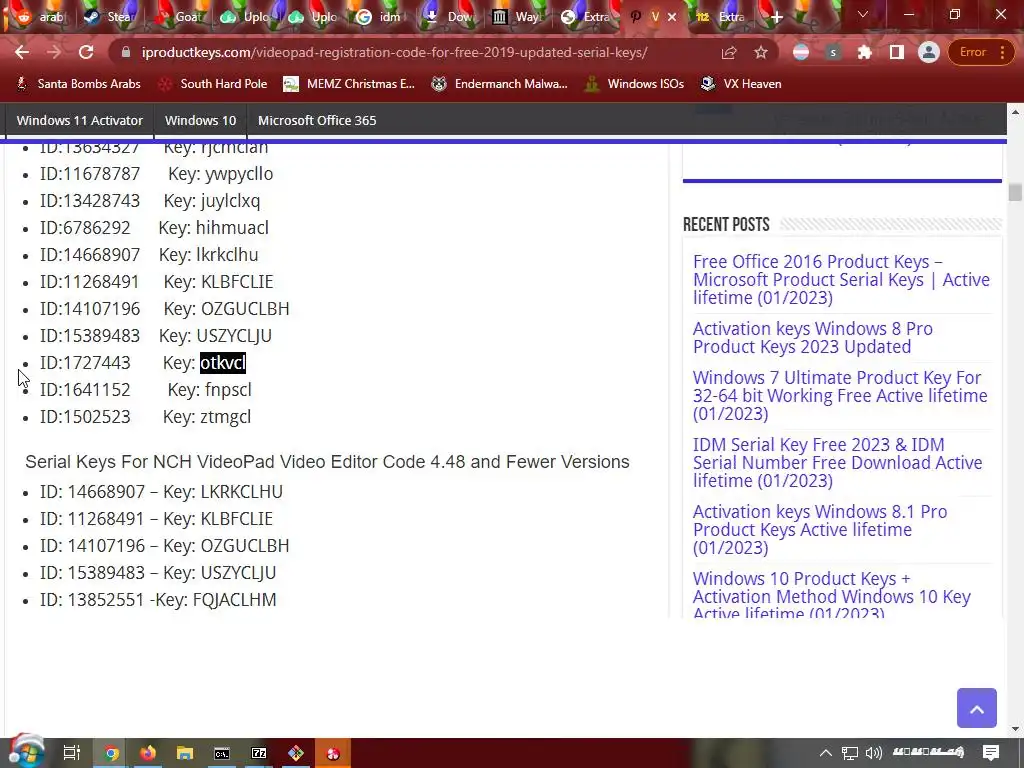This screenshot has height=768, width=1024.
Task: Open the tab search dropdown
Action: (x=863, y=14)
